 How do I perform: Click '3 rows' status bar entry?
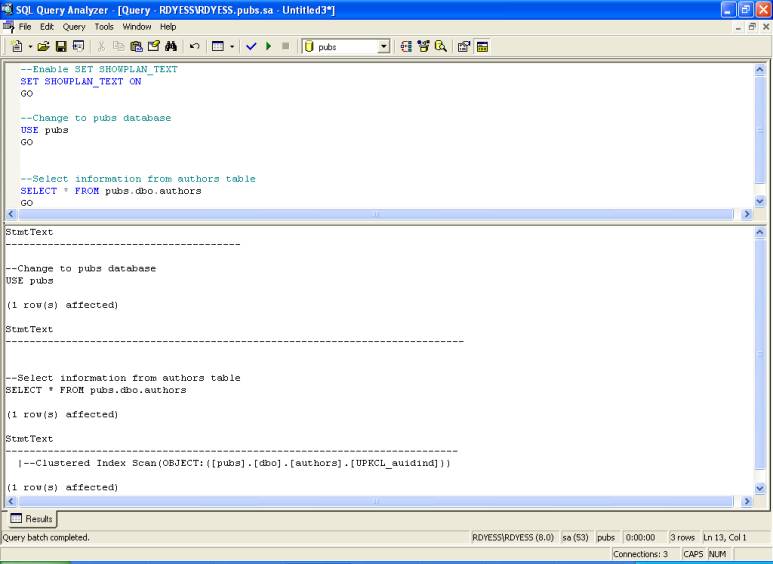pyautogui.click(x=682, y=537)
